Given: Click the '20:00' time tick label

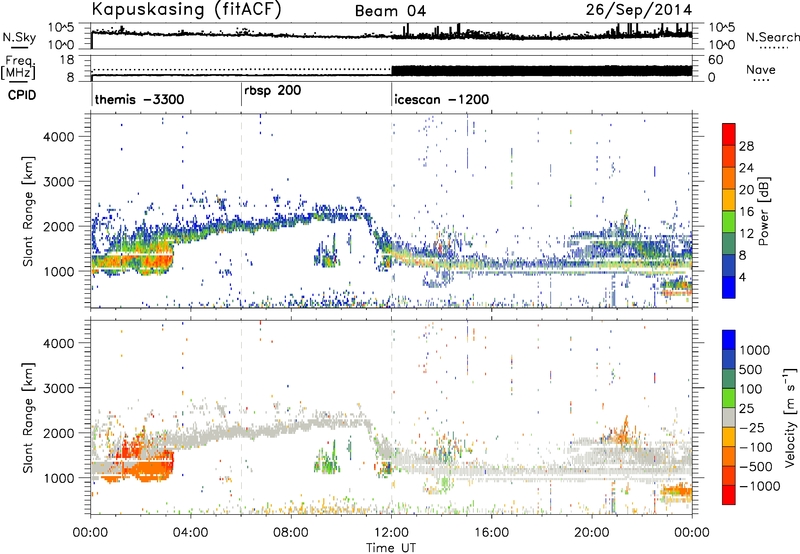Looking at the screenshot, I should [592, 533].
